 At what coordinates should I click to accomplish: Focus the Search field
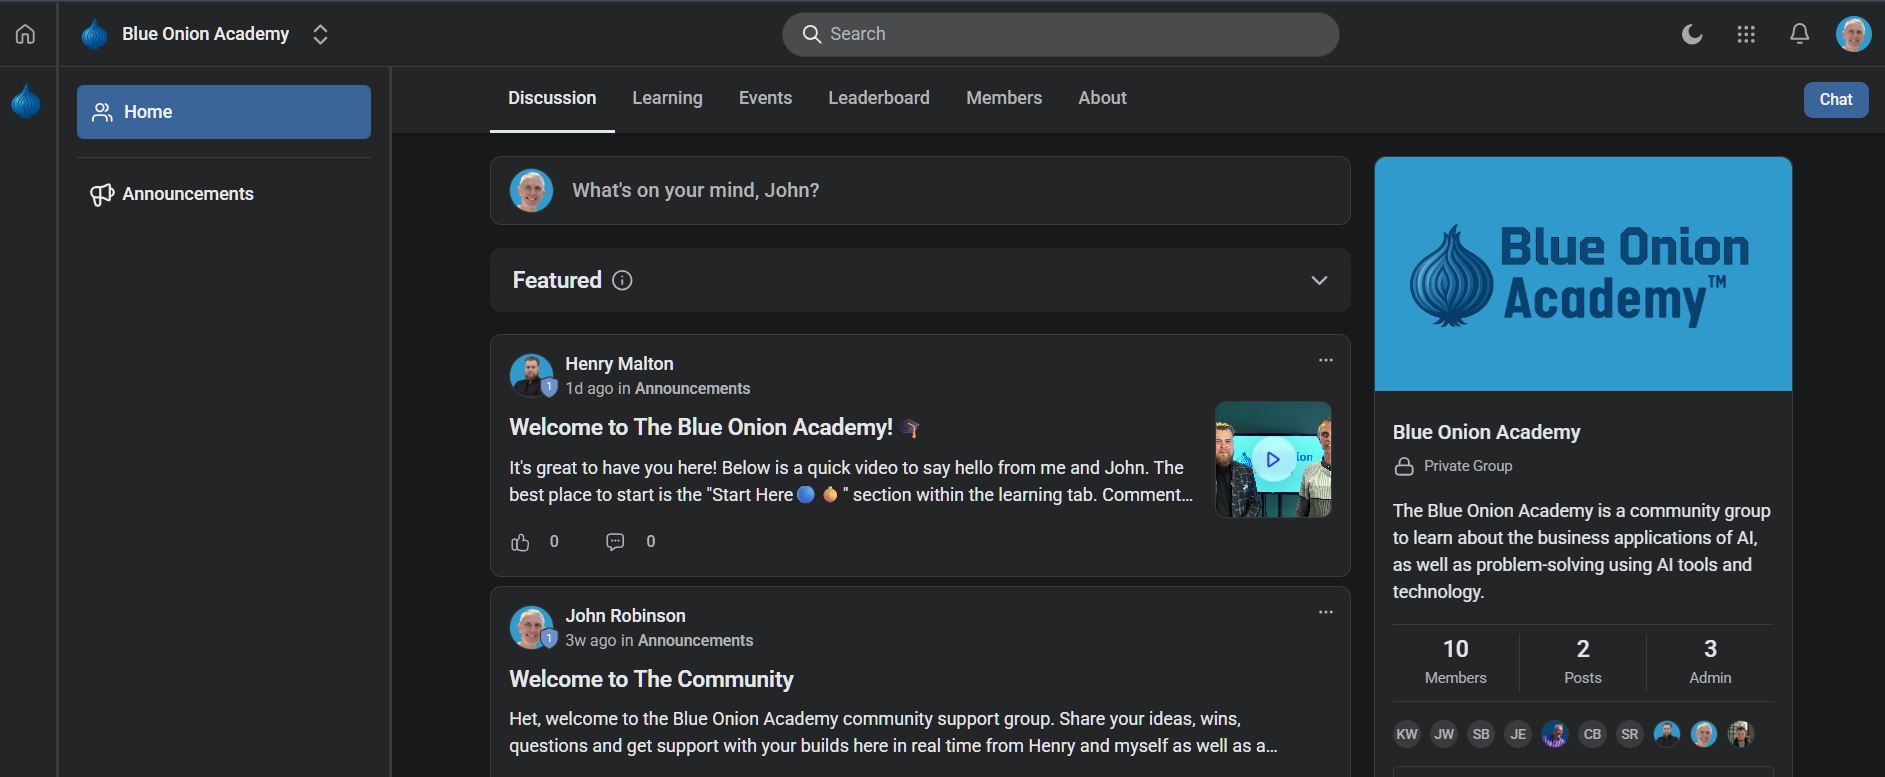tap(1060, 34)
